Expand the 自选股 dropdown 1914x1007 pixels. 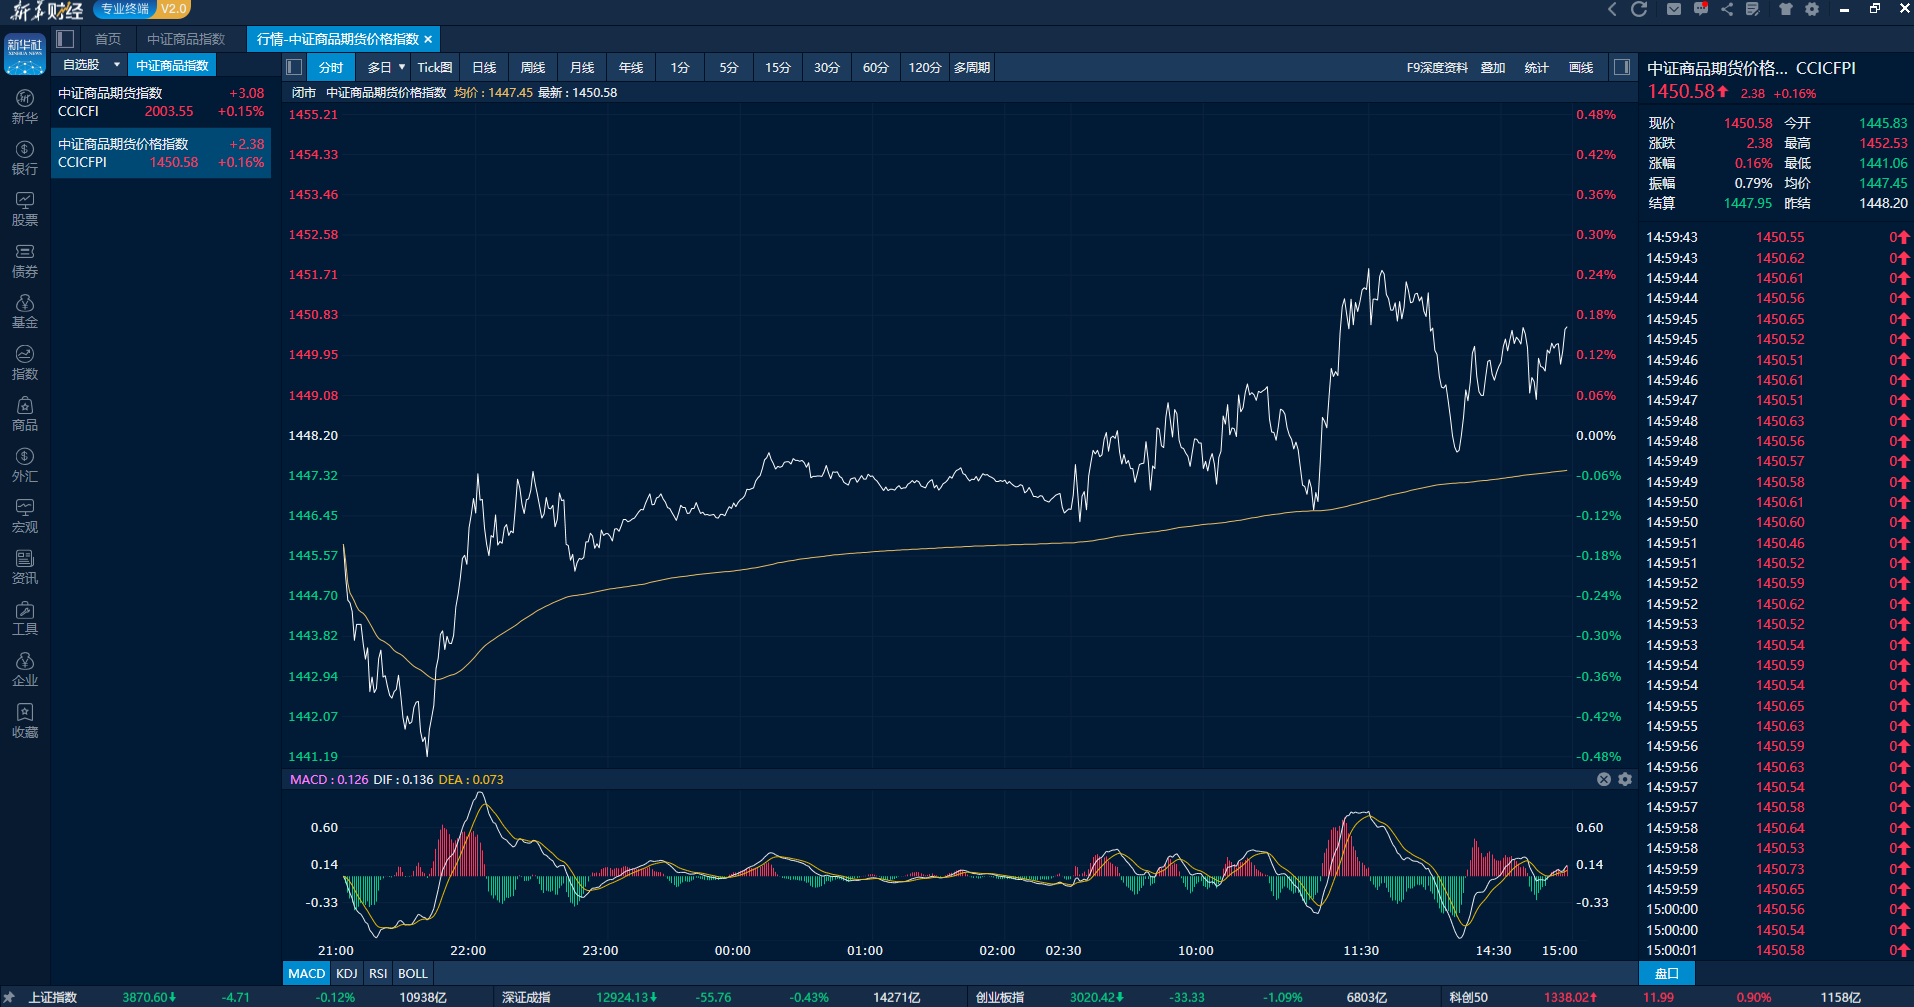pyautogui.click(x=117, y=65)
